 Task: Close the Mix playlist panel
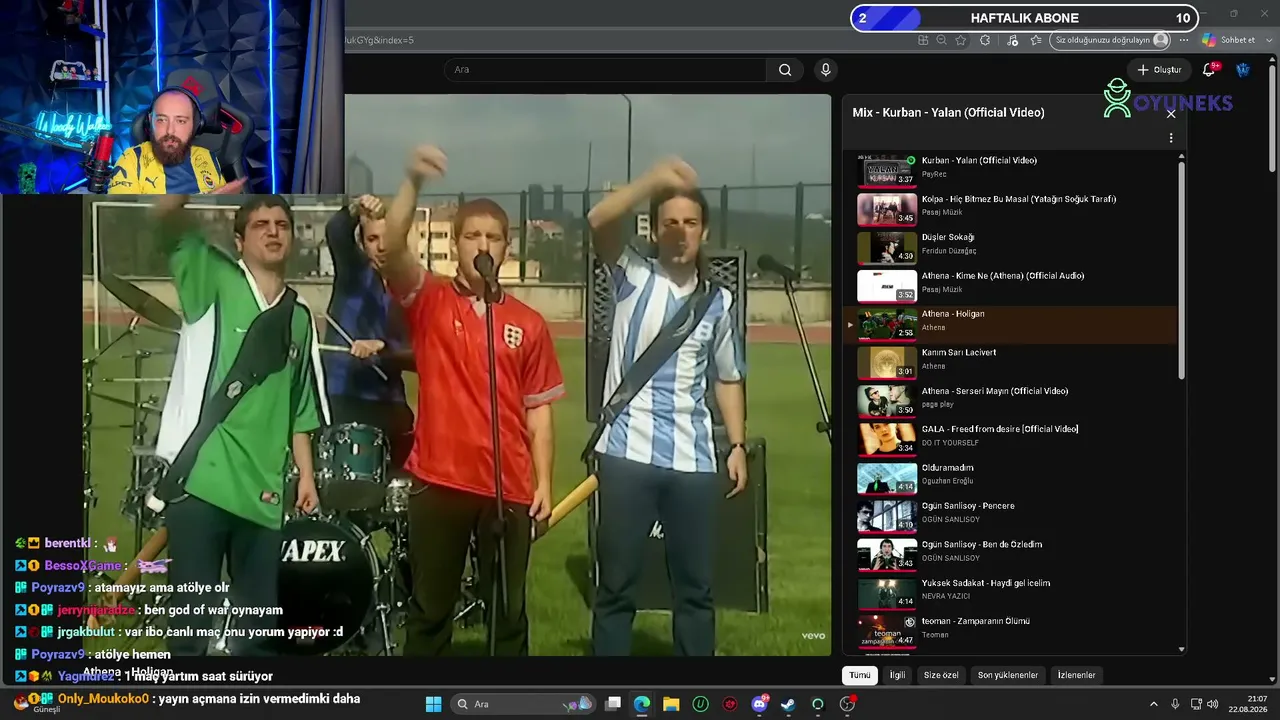1171,114
